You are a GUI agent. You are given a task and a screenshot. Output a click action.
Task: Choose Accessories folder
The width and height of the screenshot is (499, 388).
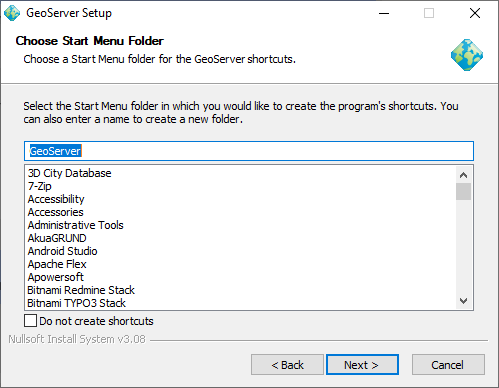coord(56,212)
